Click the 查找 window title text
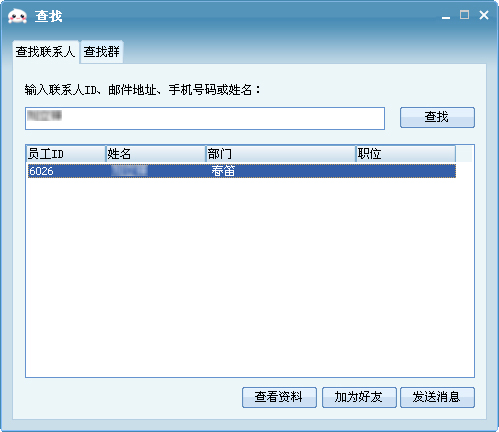 (x=49, y=16)
